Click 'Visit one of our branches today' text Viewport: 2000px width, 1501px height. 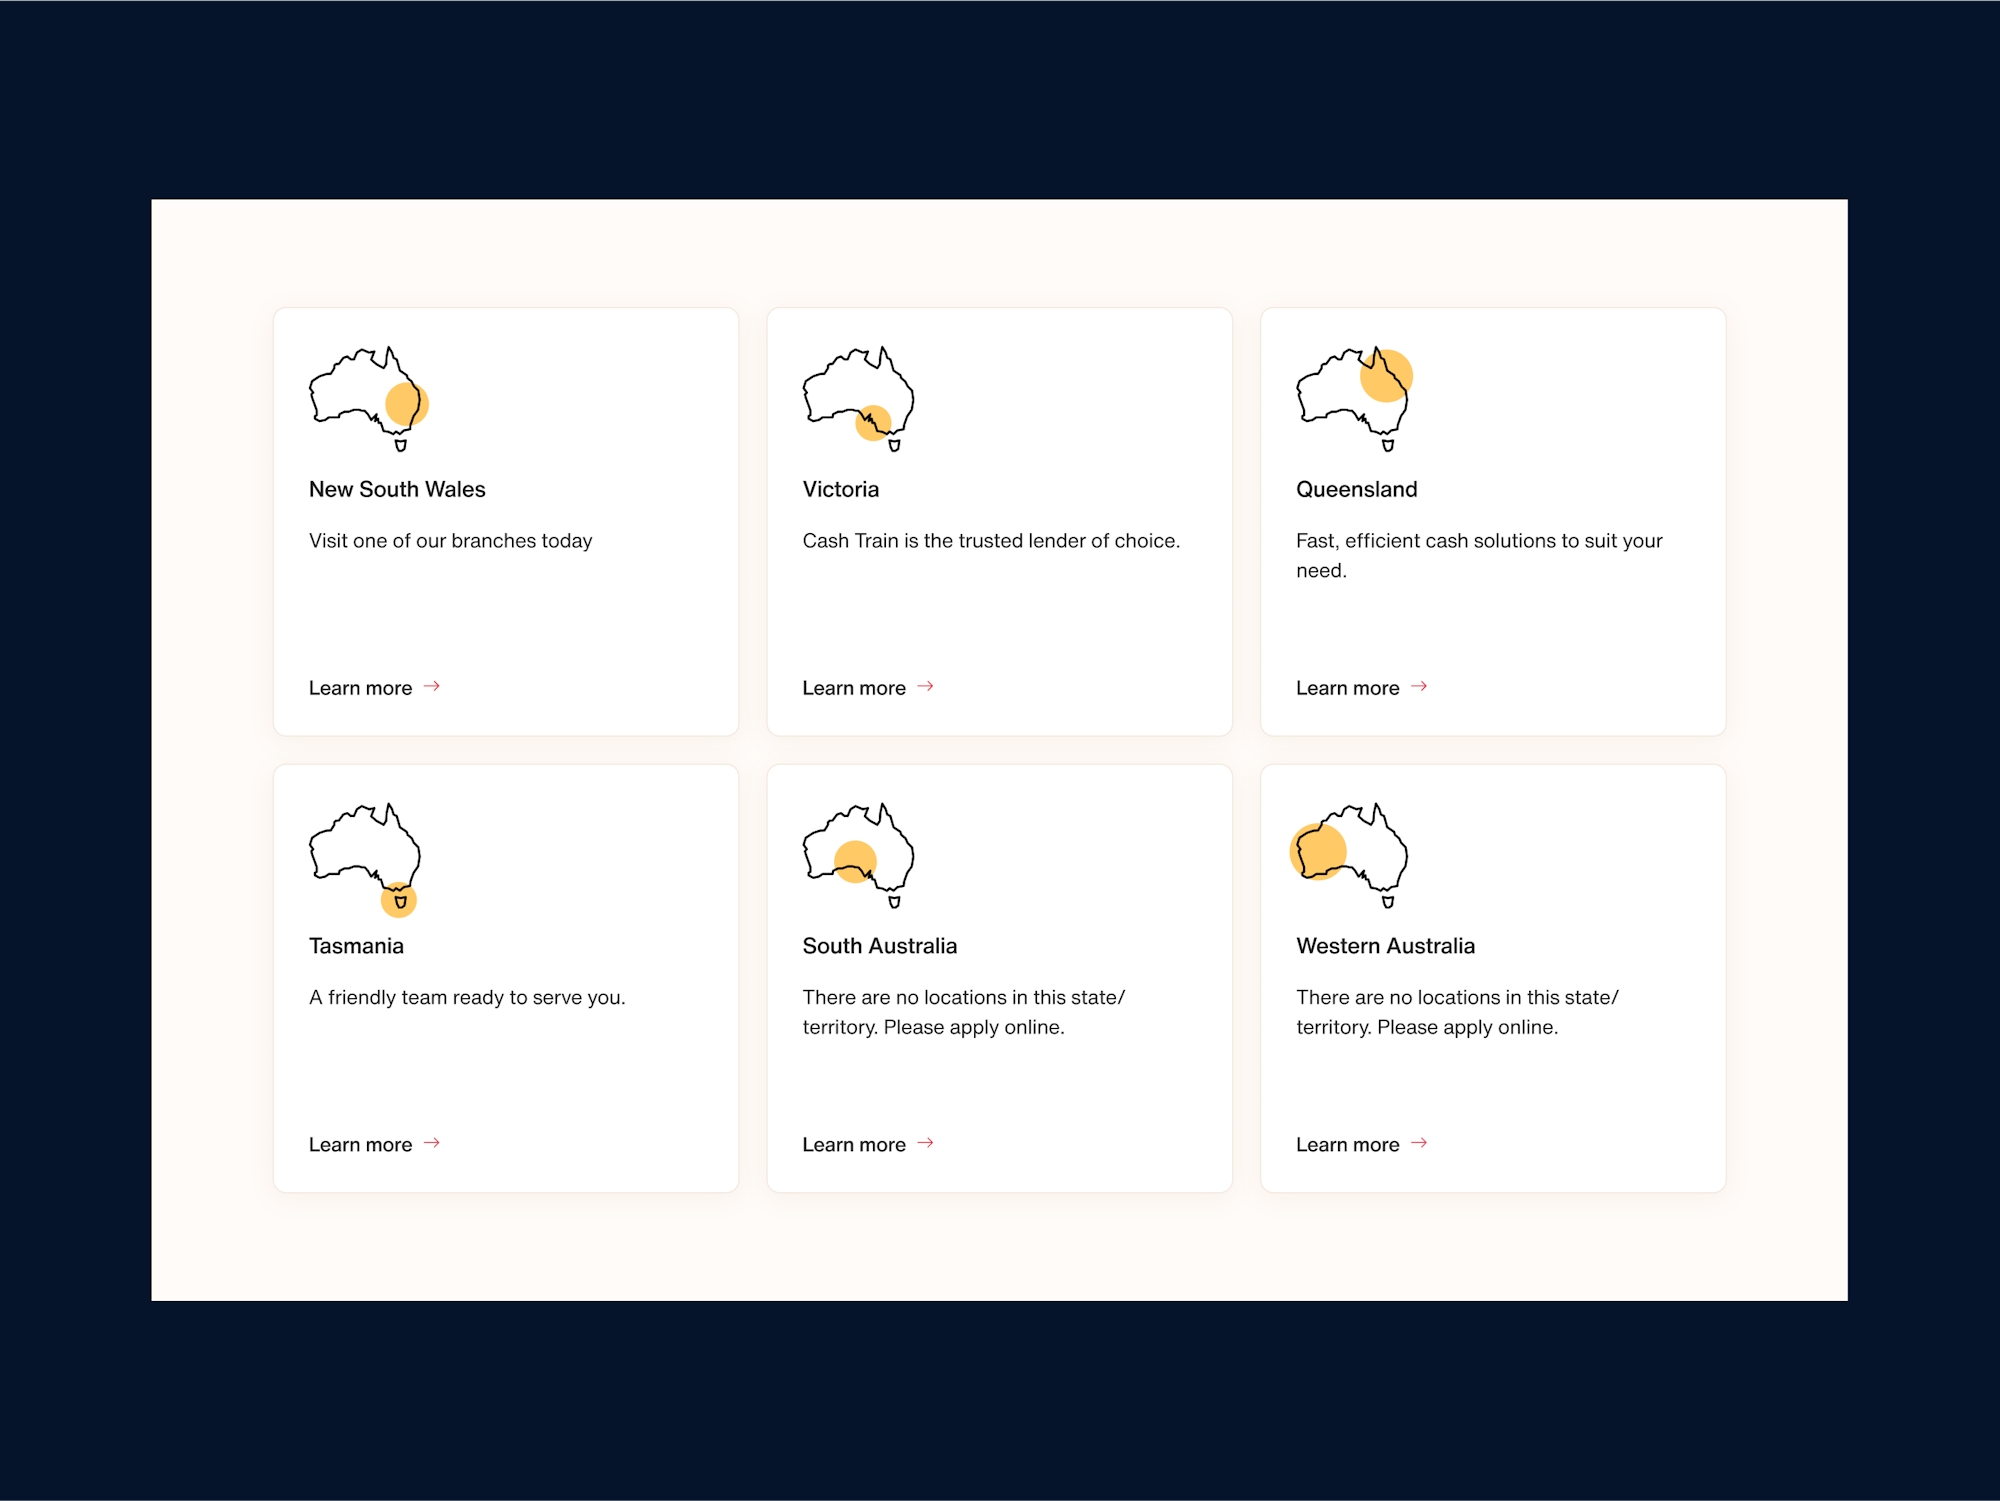point(450,541)
